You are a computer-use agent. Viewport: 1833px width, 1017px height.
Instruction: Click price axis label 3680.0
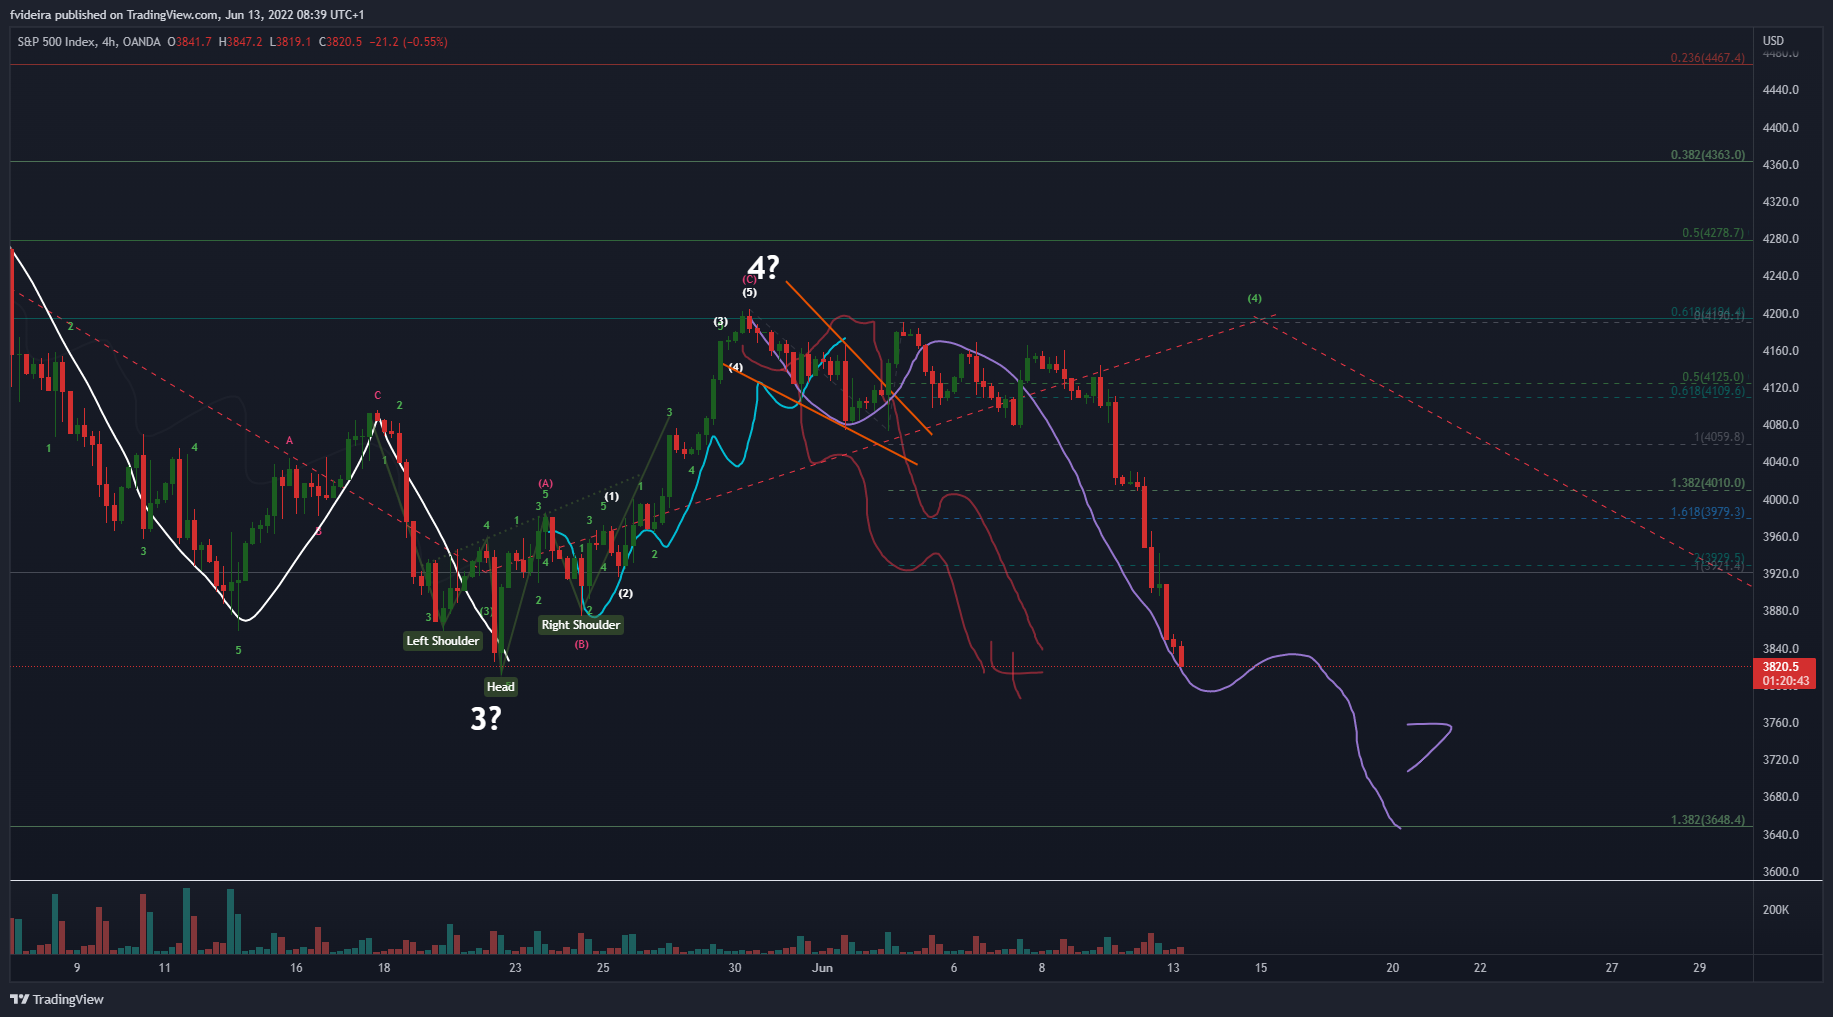click(1781, 797)
